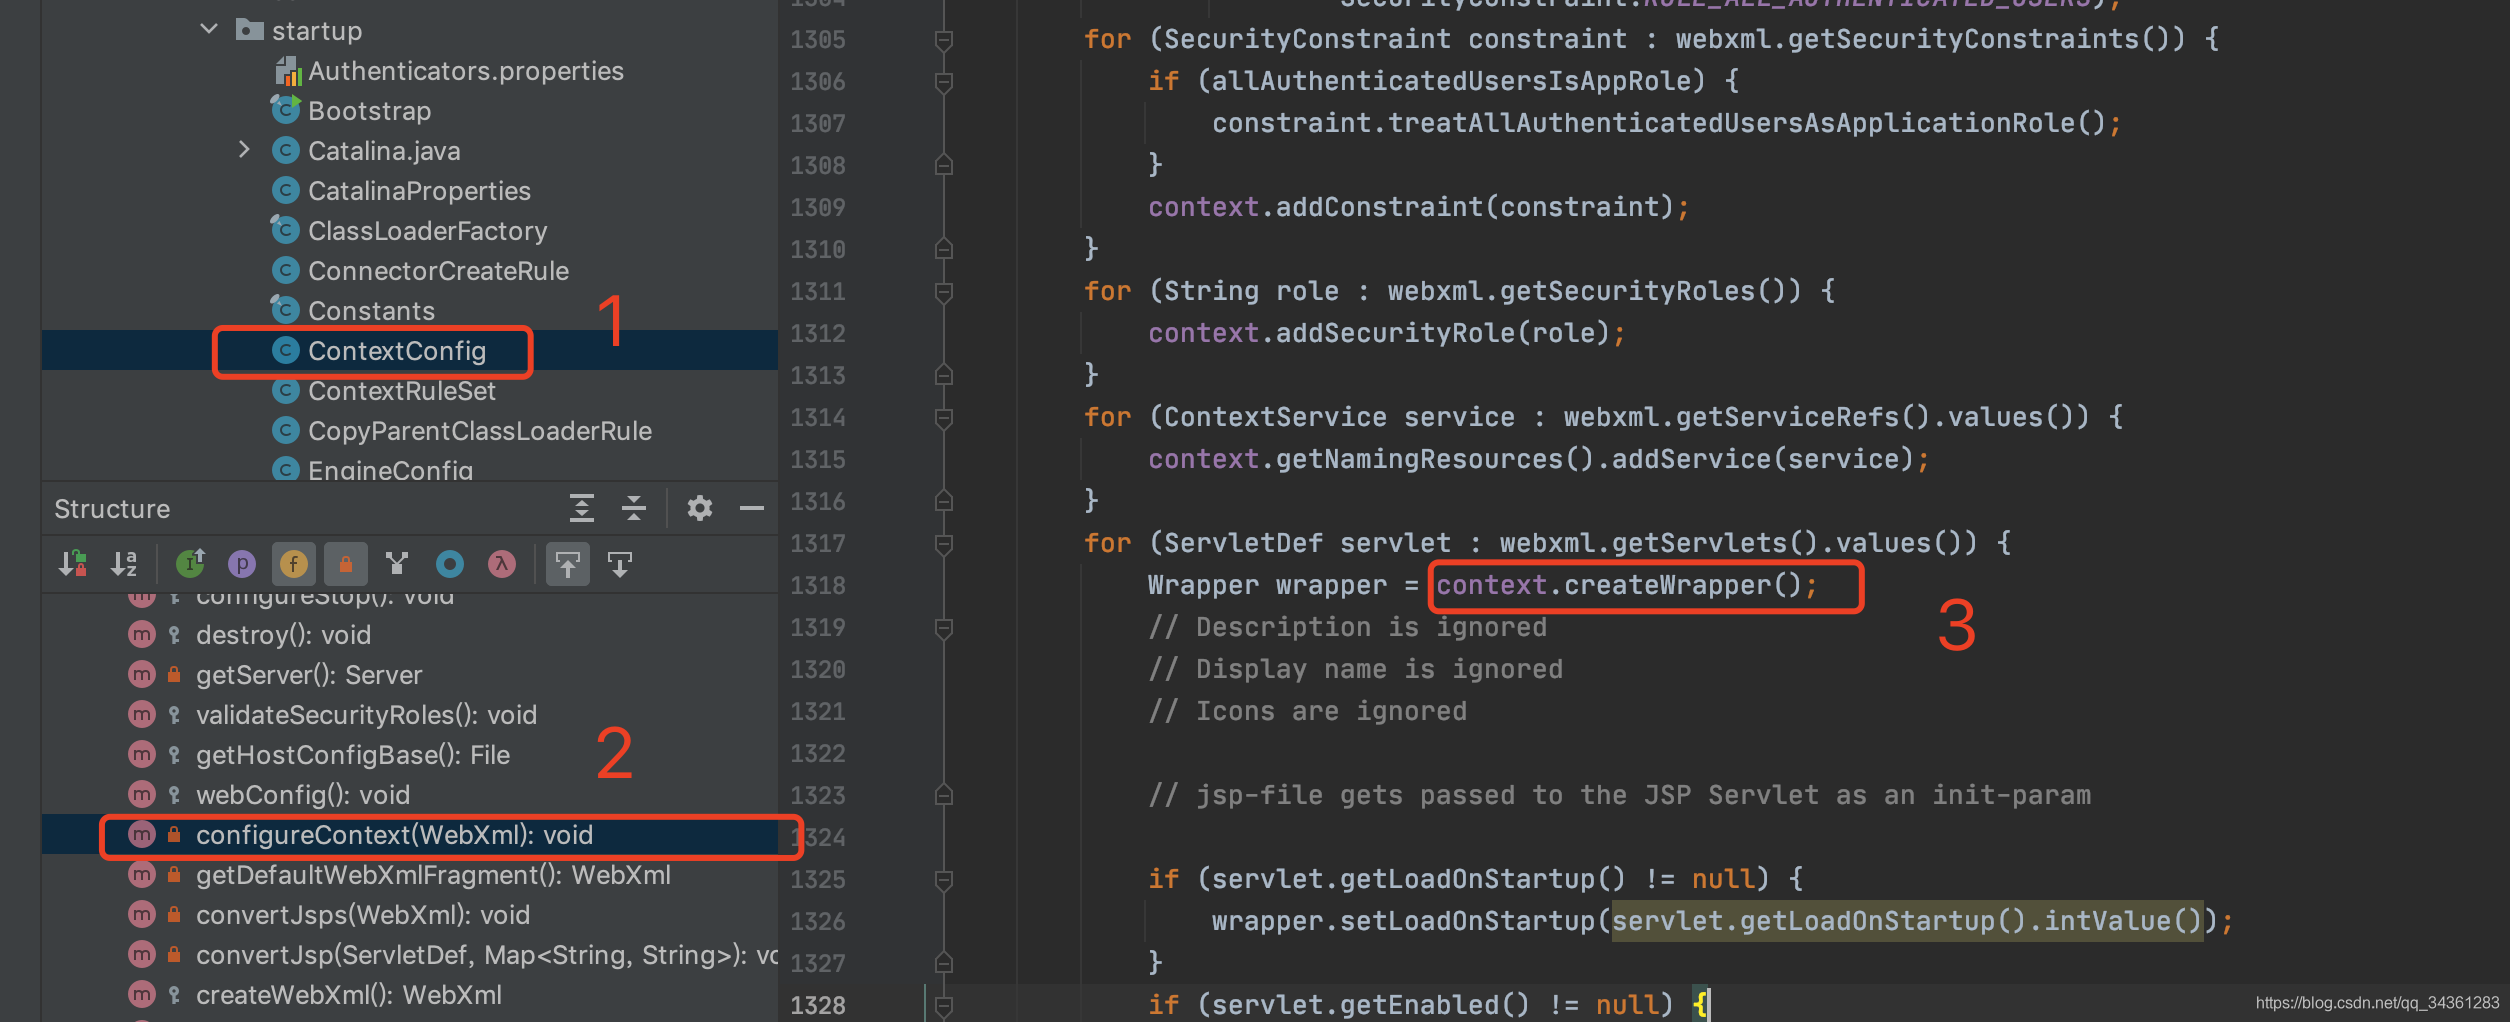Toggle Show Properties filter
Viewport: 2510px width, 1022px height.
click(242, 564)
